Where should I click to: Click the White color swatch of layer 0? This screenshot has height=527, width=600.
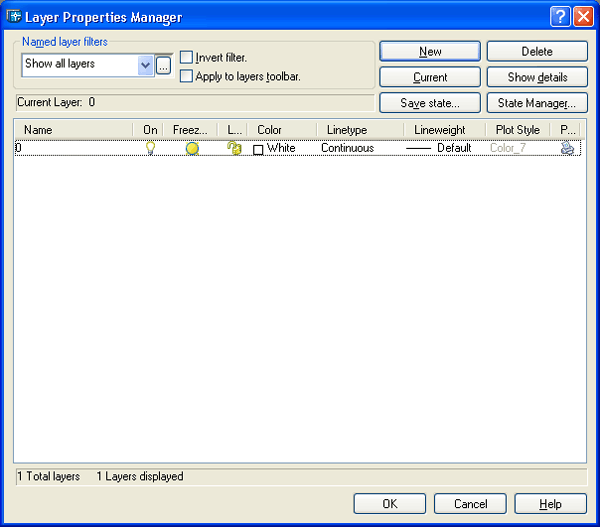259,149
